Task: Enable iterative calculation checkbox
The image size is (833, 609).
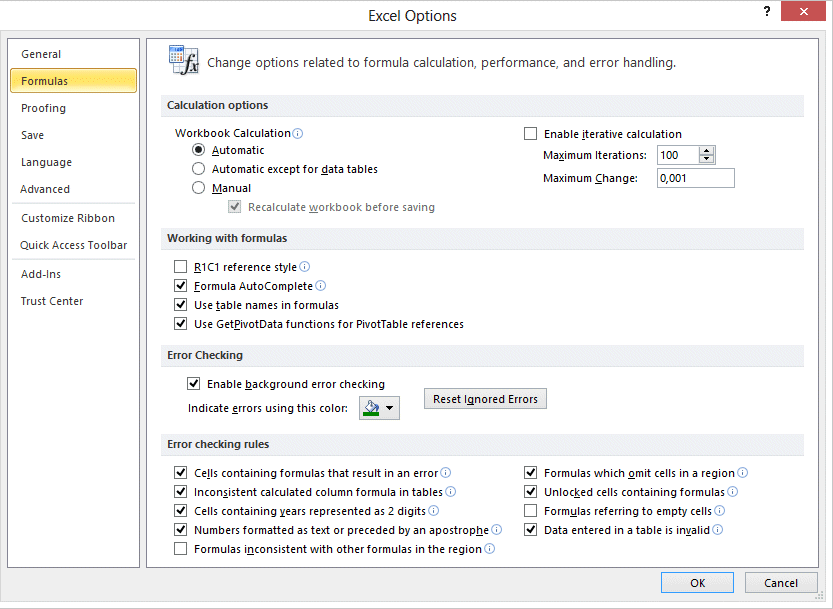Action: click(530, 134)
